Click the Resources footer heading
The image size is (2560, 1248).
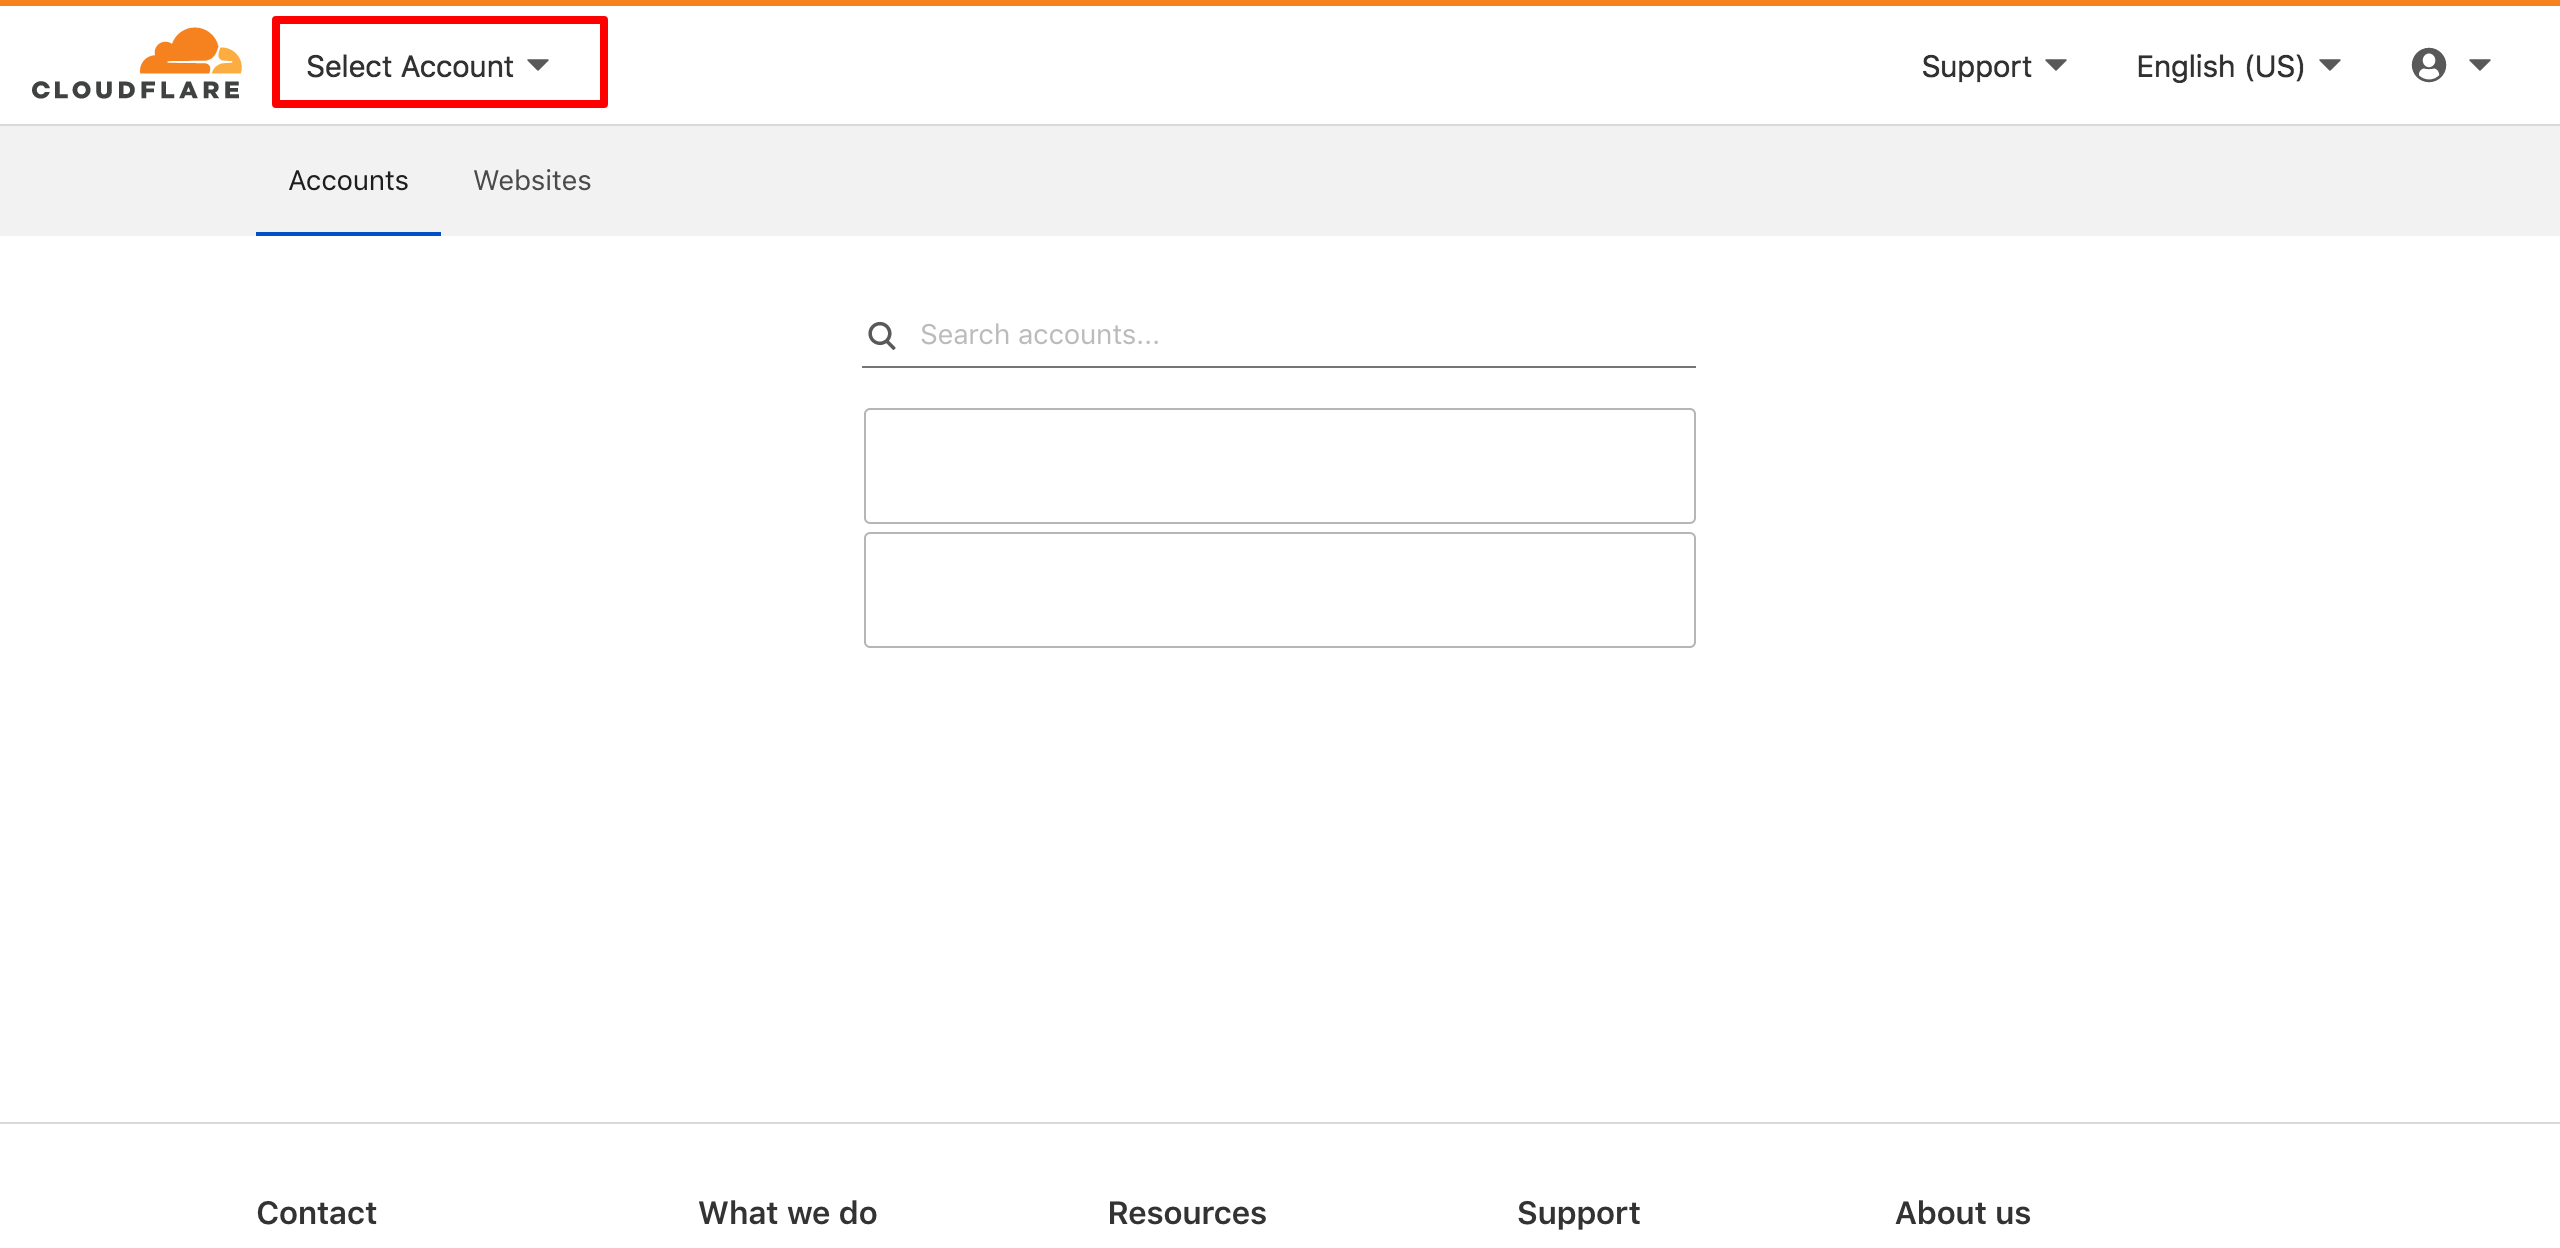tap(1186, 1213)
